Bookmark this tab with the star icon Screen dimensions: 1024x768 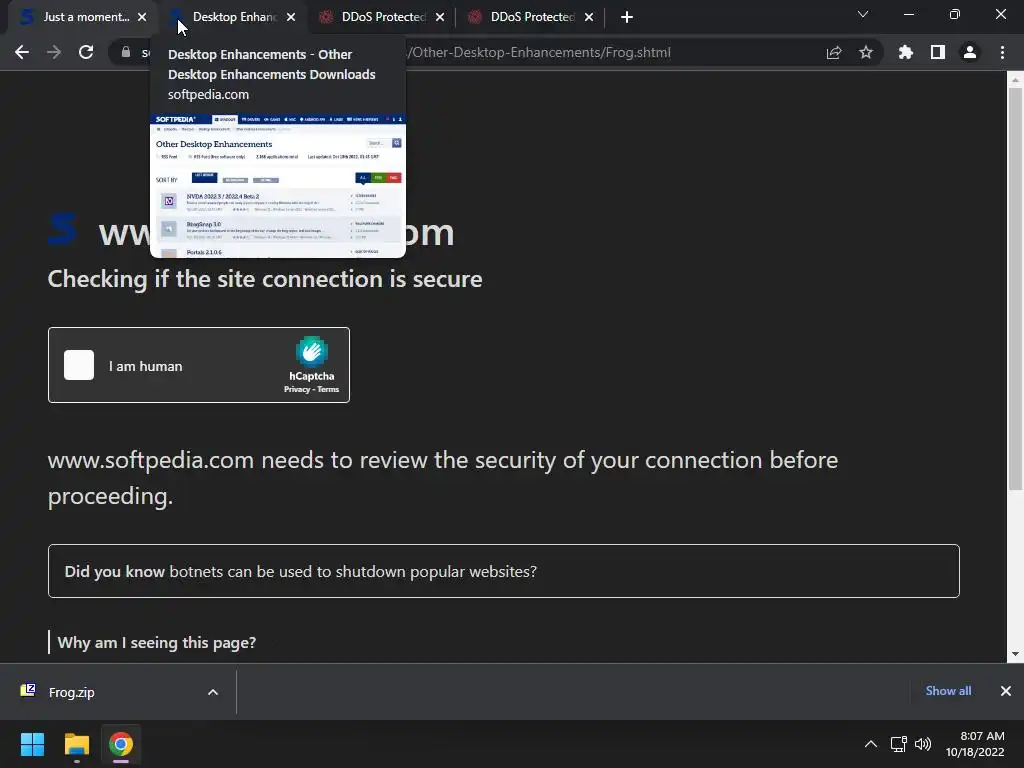866,52
